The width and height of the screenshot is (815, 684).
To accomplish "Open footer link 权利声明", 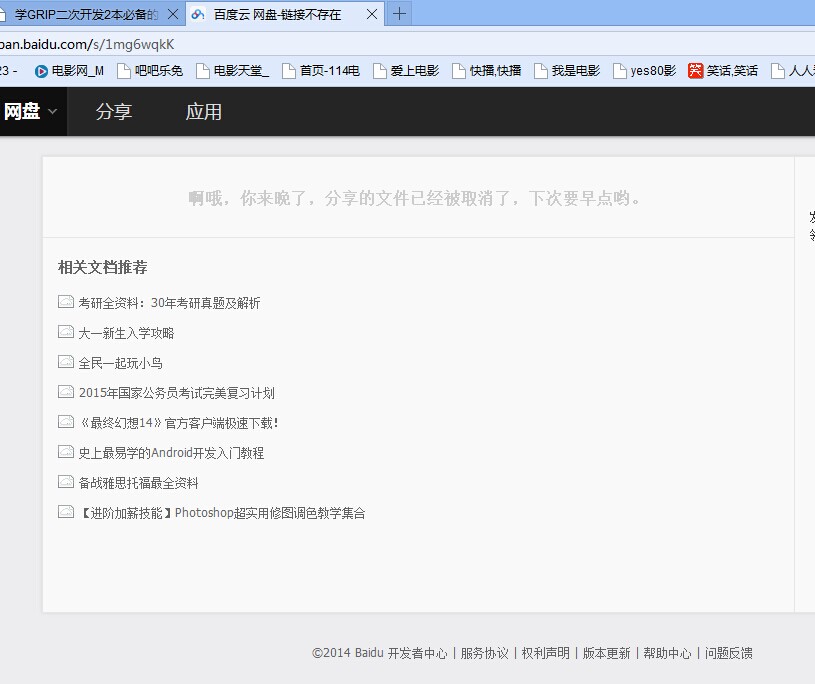I will [545, 653].
